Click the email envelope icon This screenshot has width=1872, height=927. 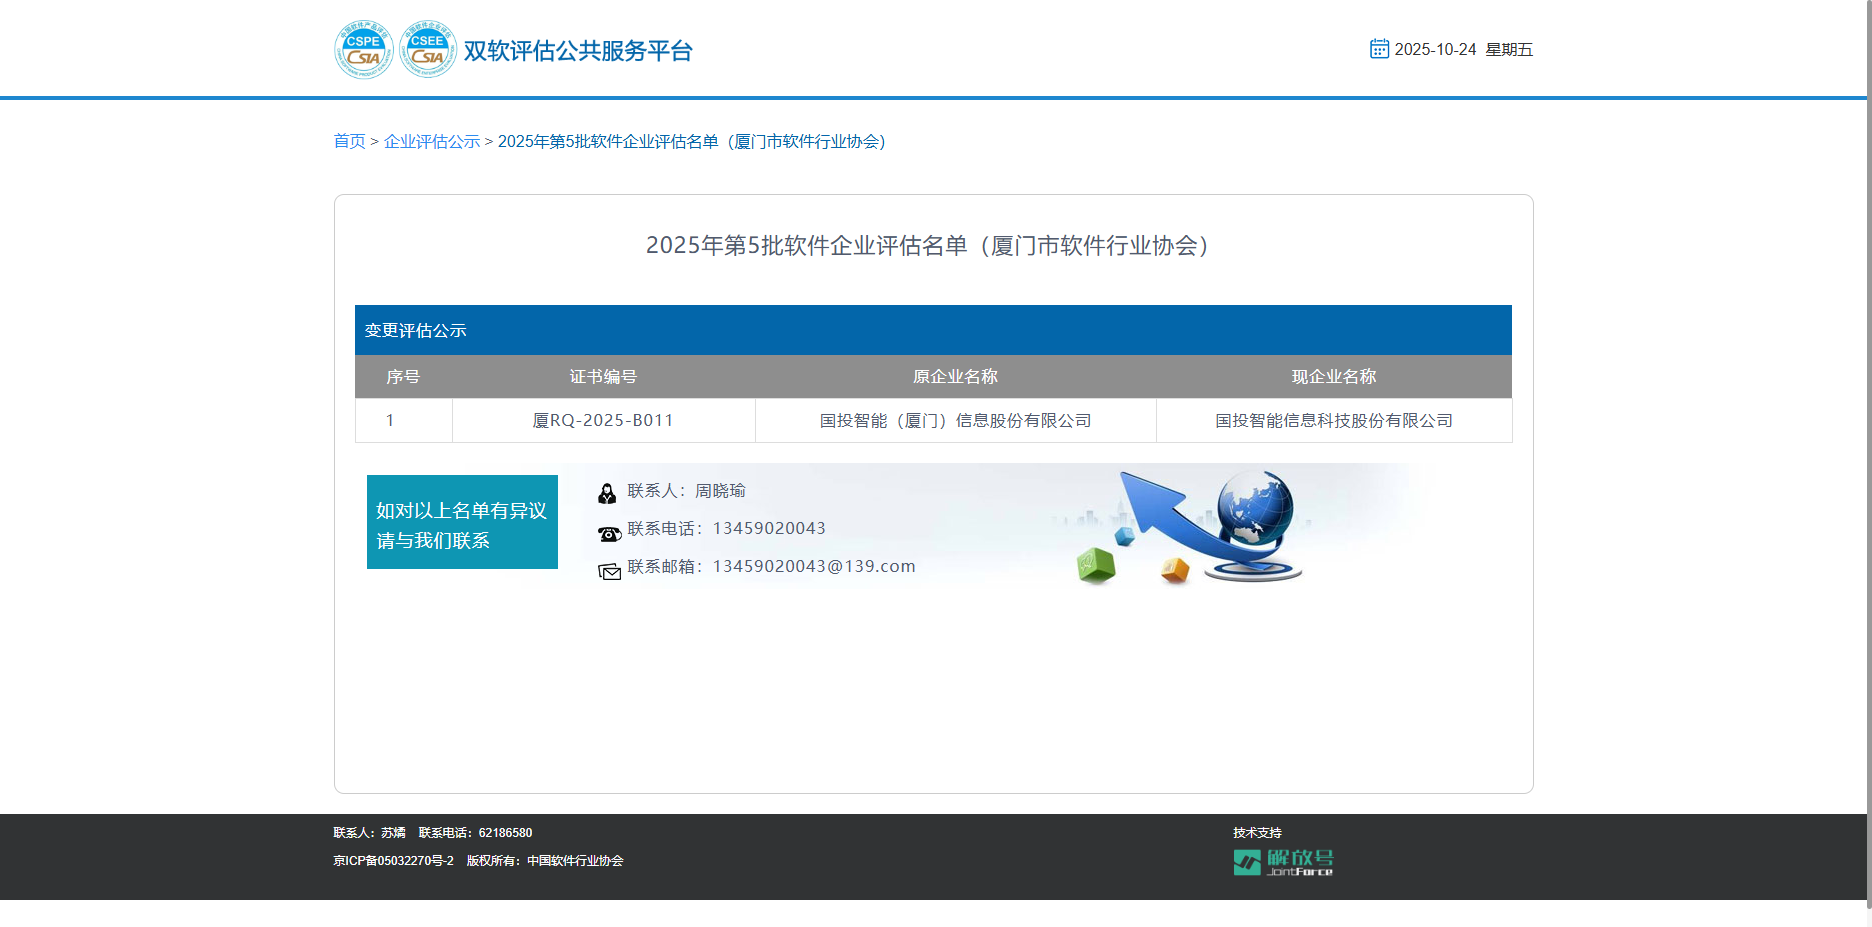609,571
